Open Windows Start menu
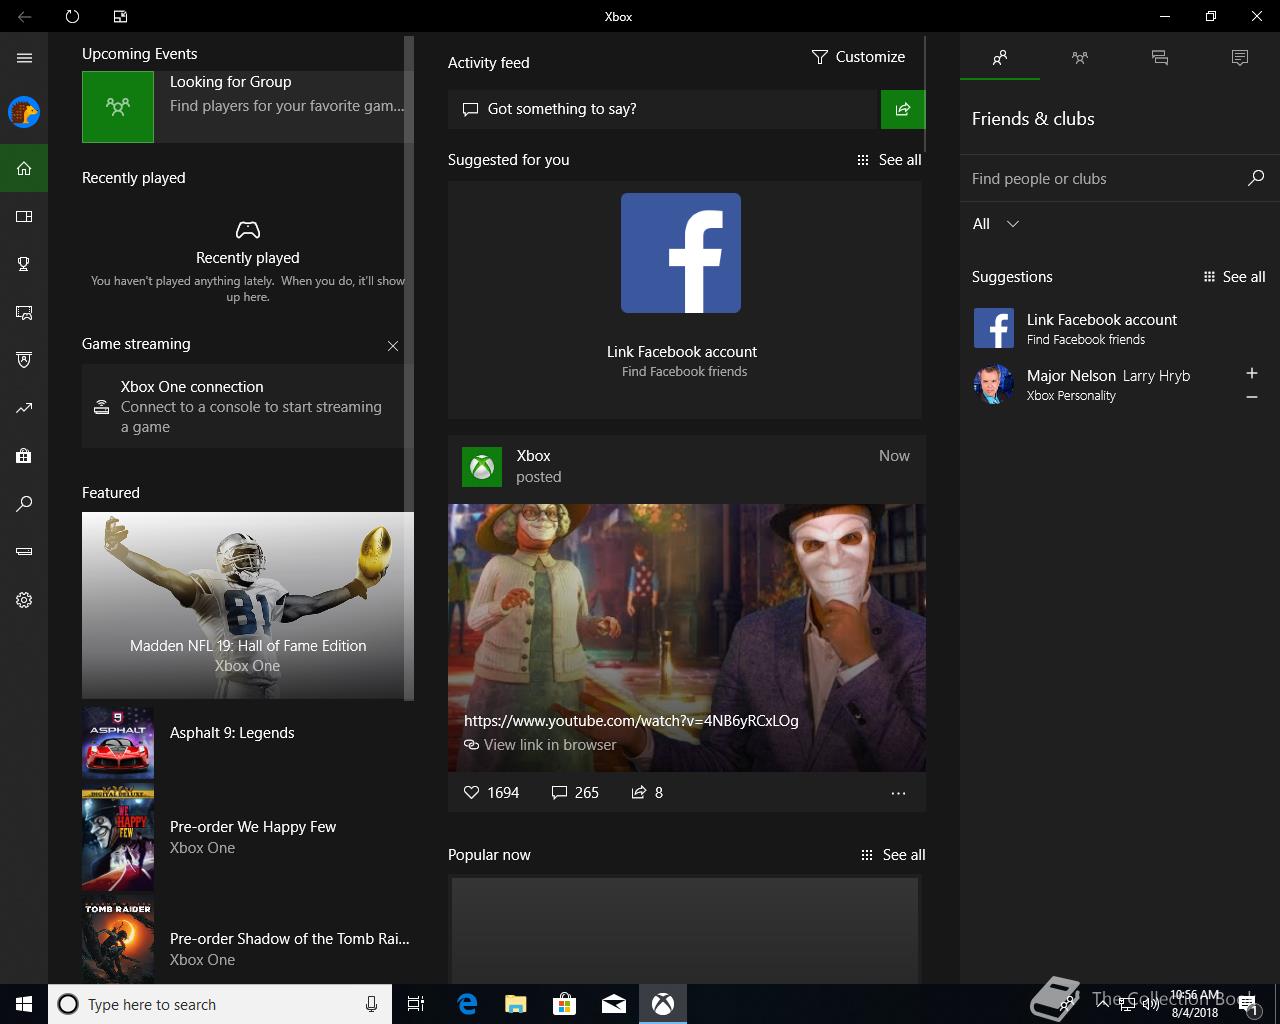This screenshot has height=1024, width=1280. click(24, 1004)
